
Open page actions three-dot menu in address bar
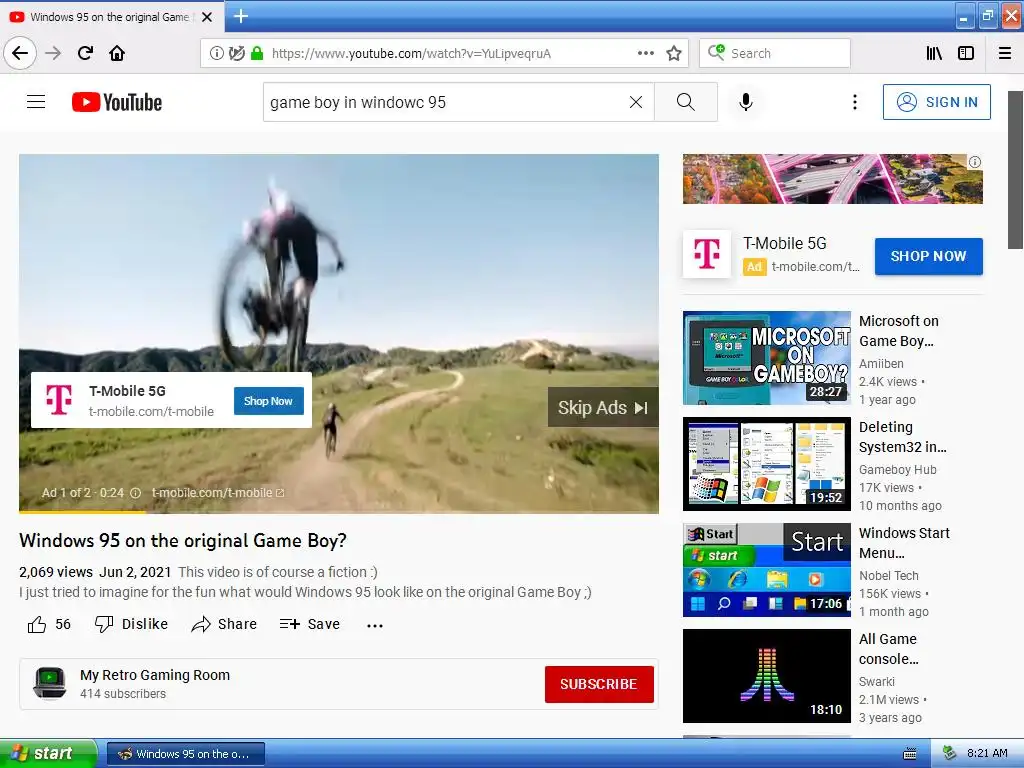(645, 54)
